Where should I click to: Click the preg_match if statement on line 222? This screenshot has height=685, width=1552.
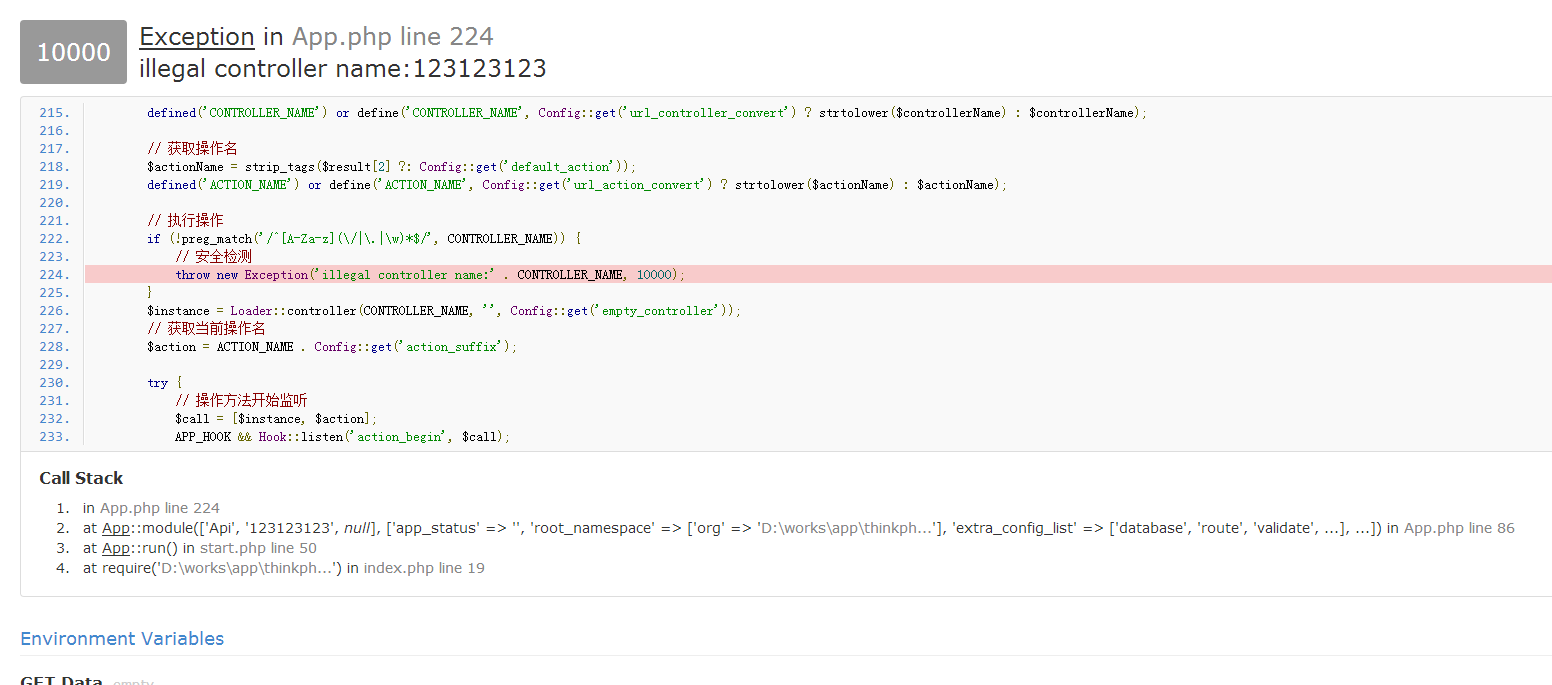(363, 239)
